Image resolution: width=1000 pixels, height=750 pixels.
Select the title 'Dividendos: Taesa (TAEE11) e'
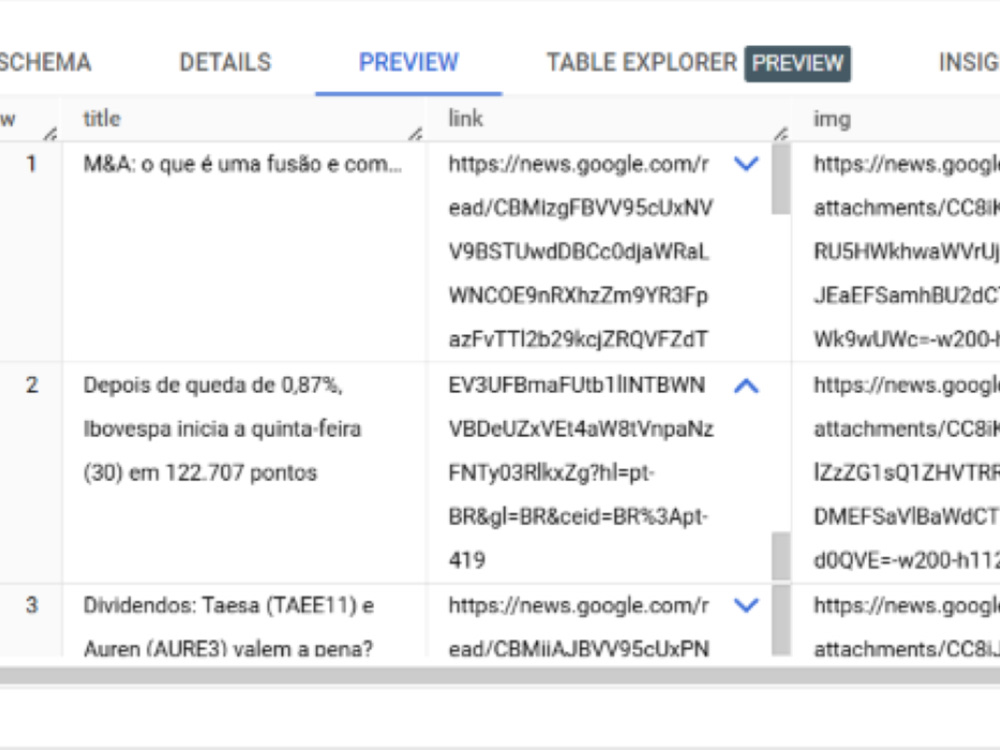pyautogui.click(x=229, y=605)
